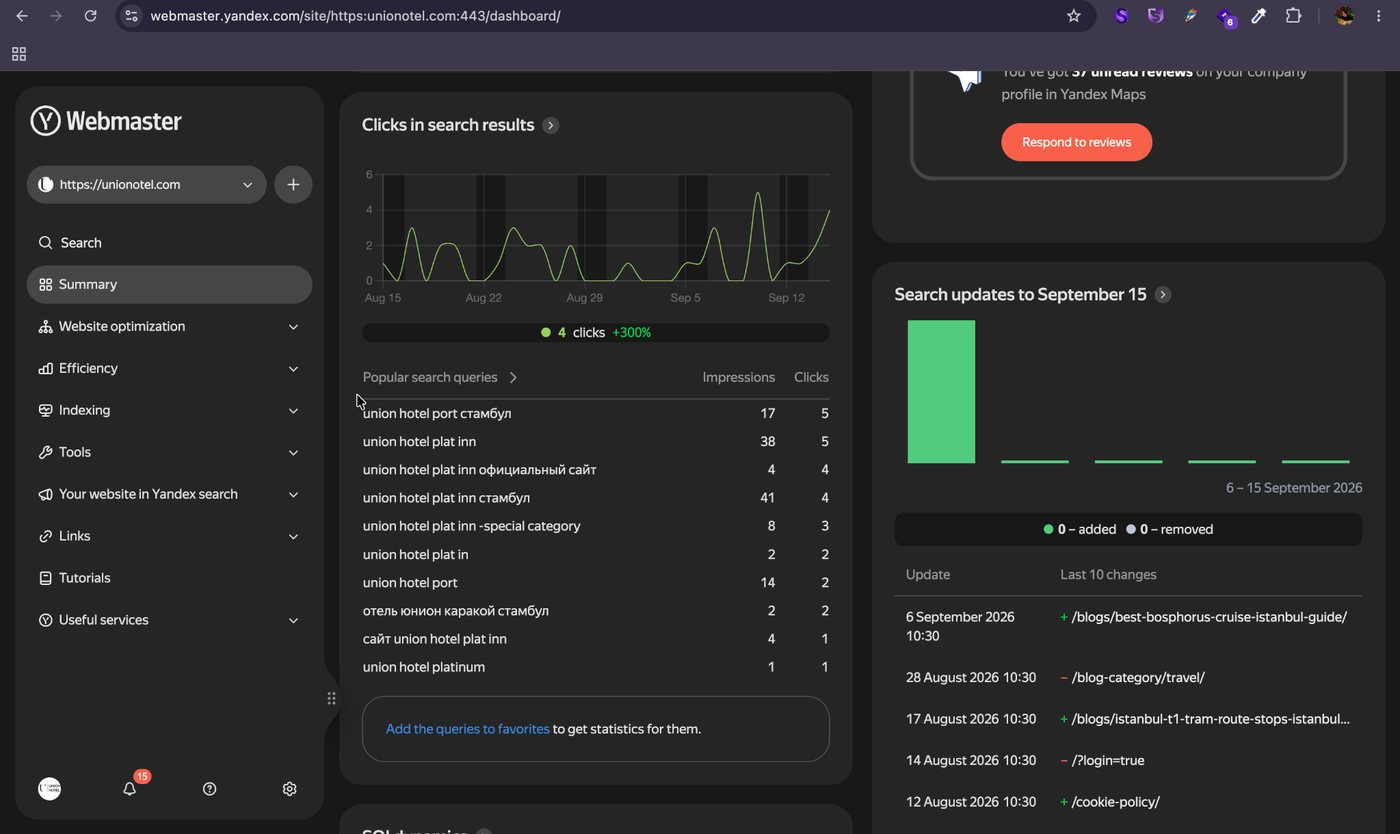Add a new site with plus button
The height and width of the screenshot is (834, 1400).
coord(293,185)
